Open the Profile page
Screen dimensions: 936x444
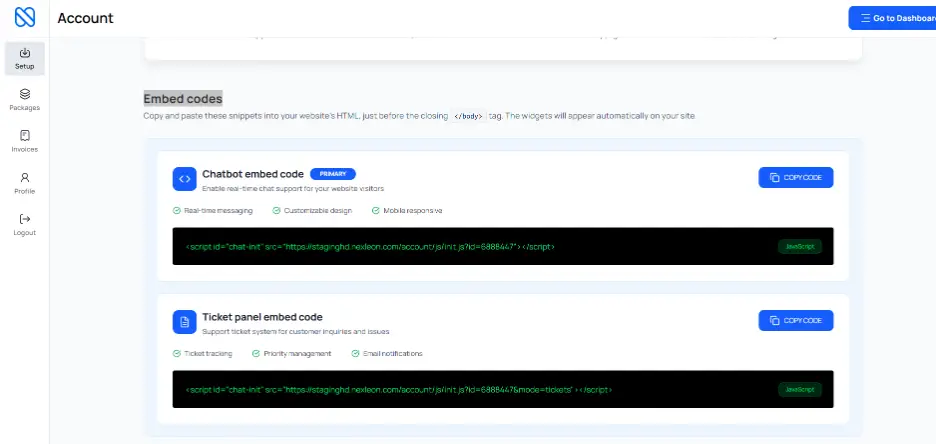tap(24, 183)
